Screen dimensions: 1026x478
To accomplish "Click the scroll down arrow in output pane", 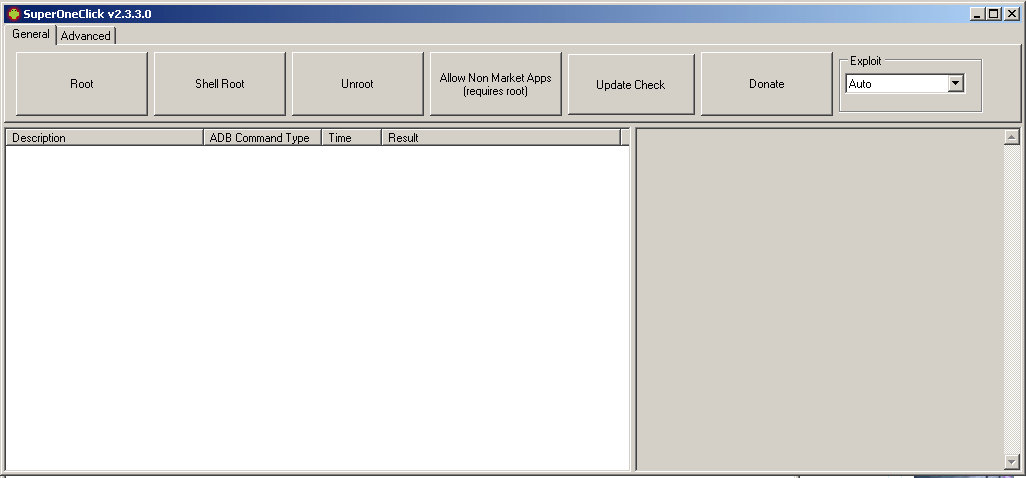I will tap(1012, 462).
